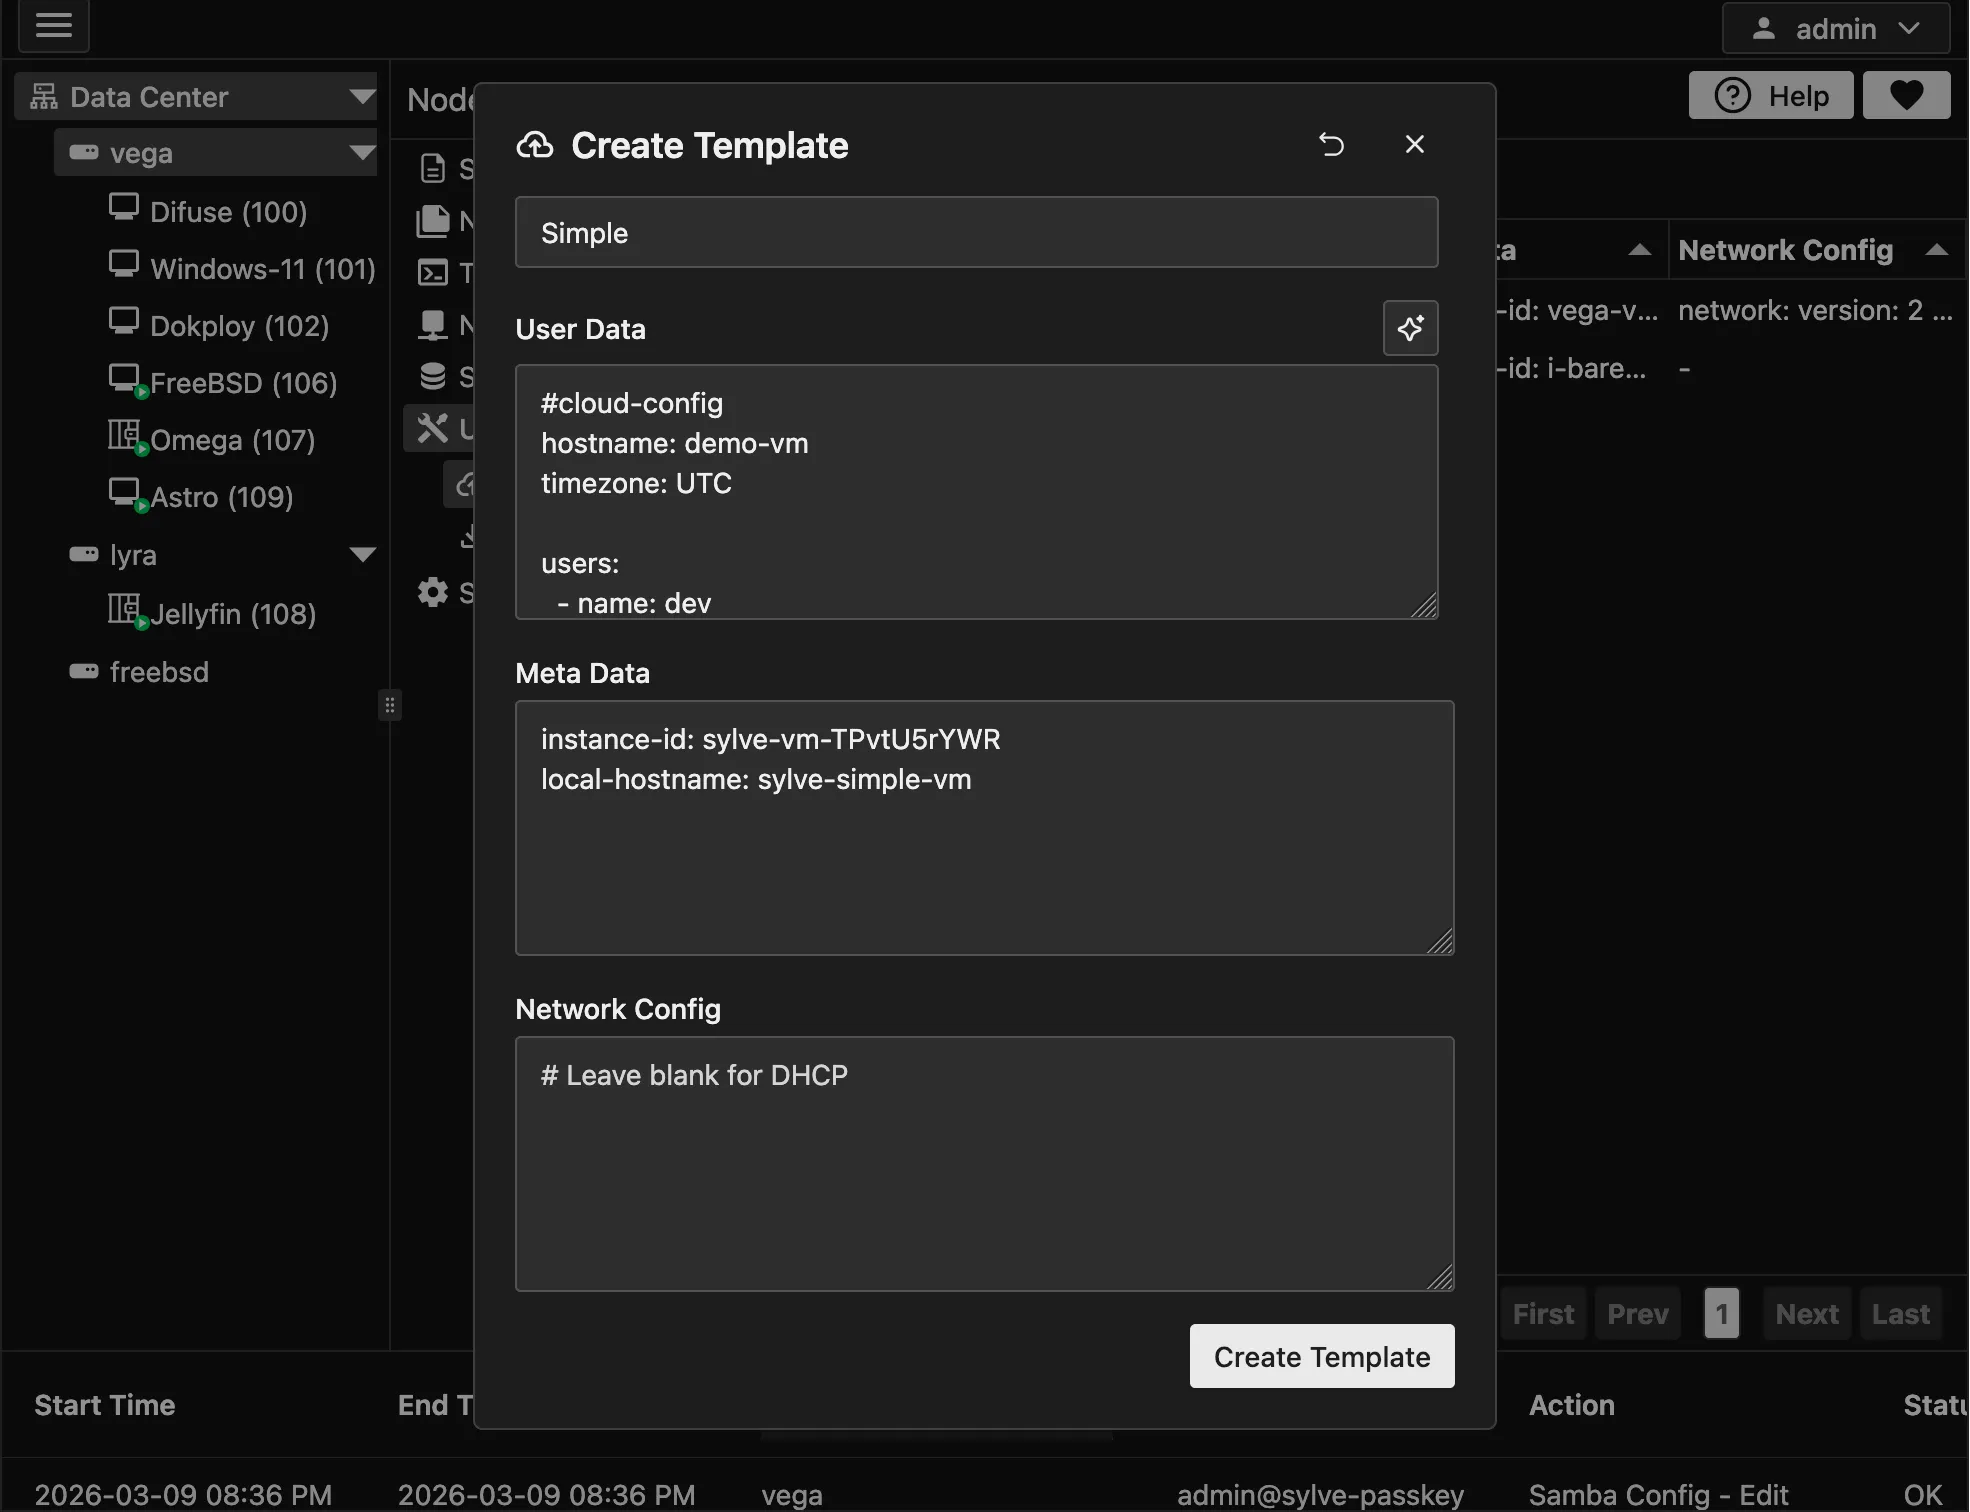Select the Terminal icon in the node sidebar
The image size is (1970, 1512).
432,272
